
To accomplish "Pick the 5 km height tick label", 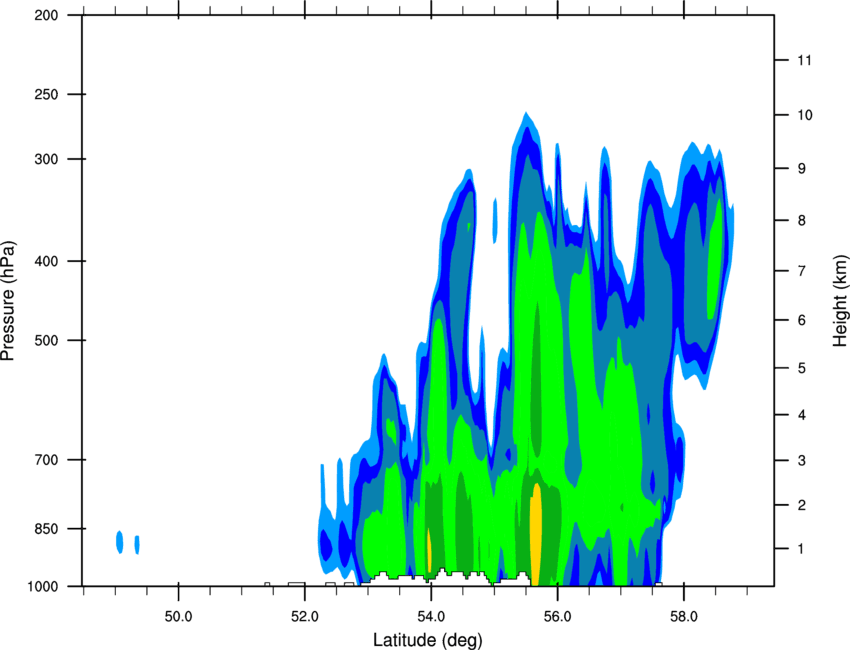I will point(801,369).
